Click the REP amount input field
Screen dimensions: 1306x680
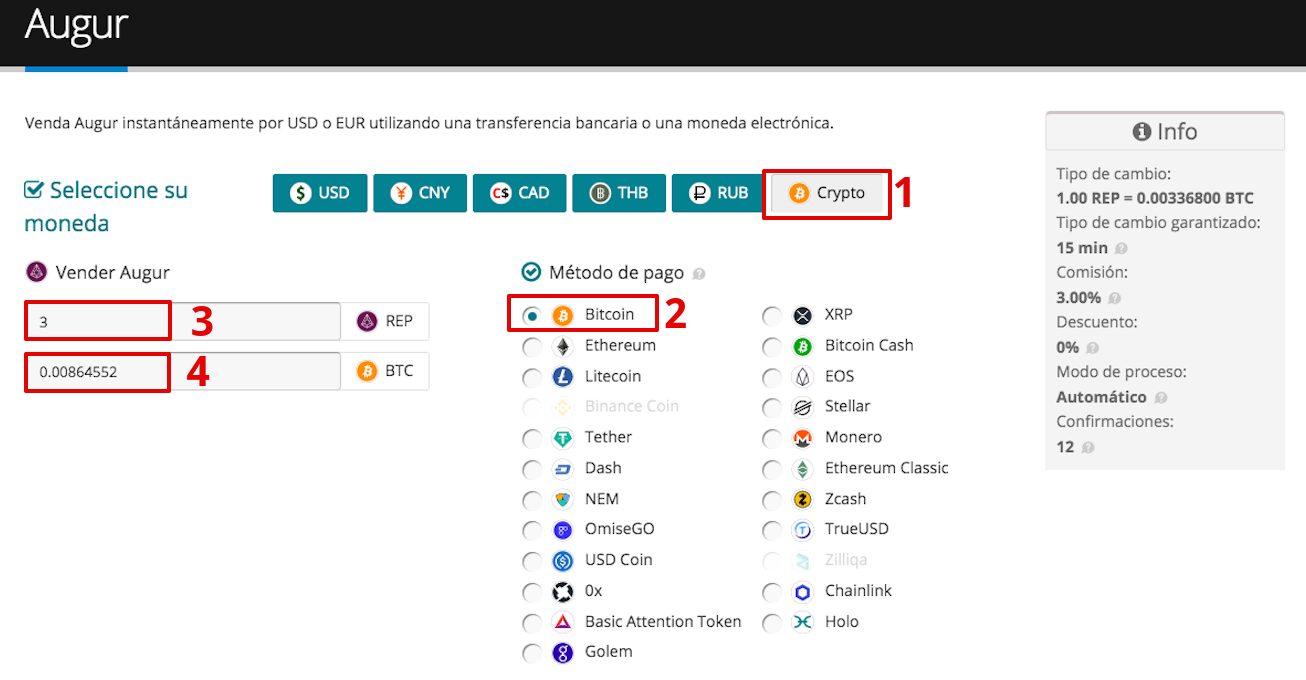pyautogui.click(x=183, y=322)
